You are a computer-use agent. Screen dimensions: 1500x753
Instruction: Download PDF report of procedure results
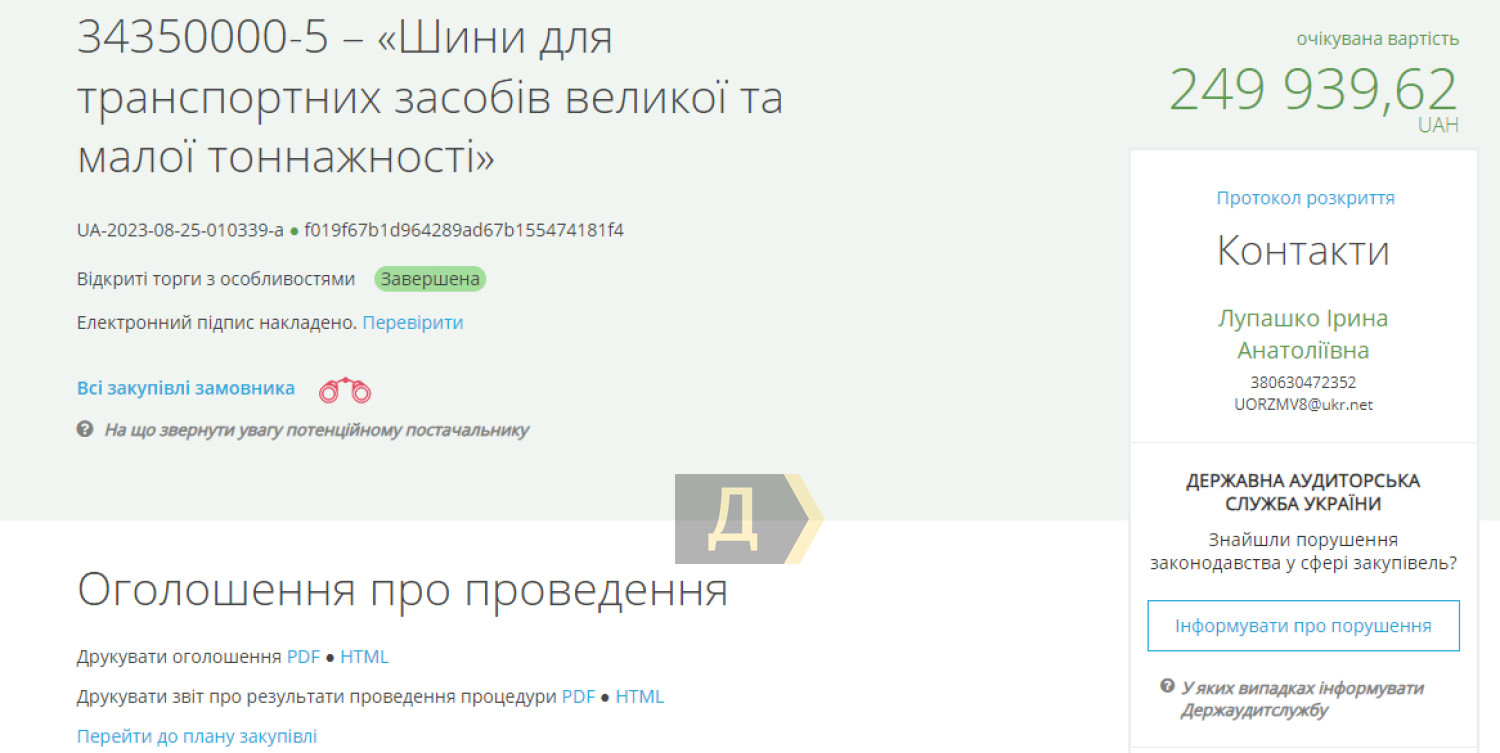pos(578,697)
